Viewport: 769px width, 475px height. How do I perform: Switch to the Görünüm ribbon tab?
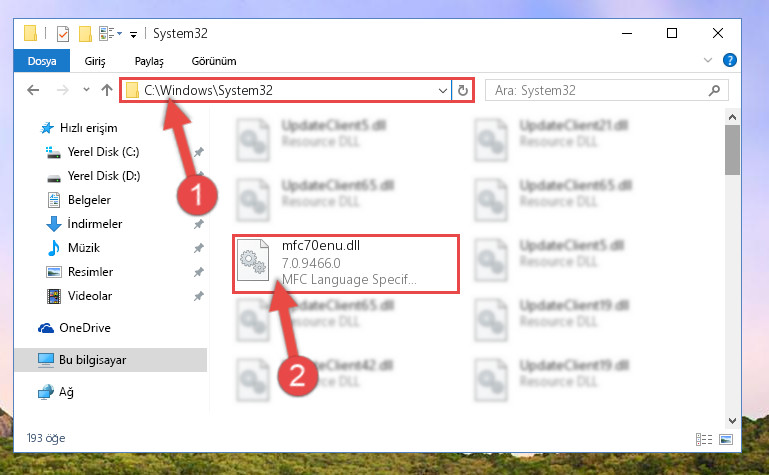[214, 61]
